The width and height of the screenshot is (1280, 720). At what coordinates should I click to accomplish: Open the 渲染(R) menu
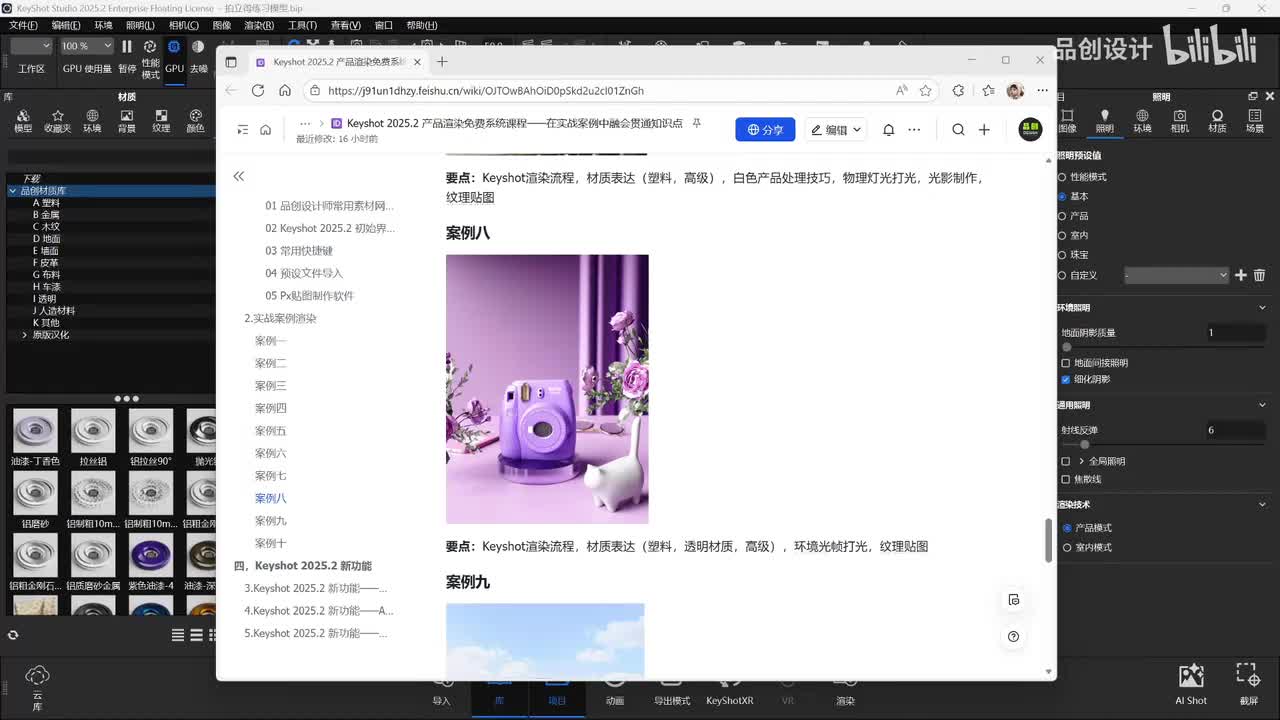coord(259,25)
